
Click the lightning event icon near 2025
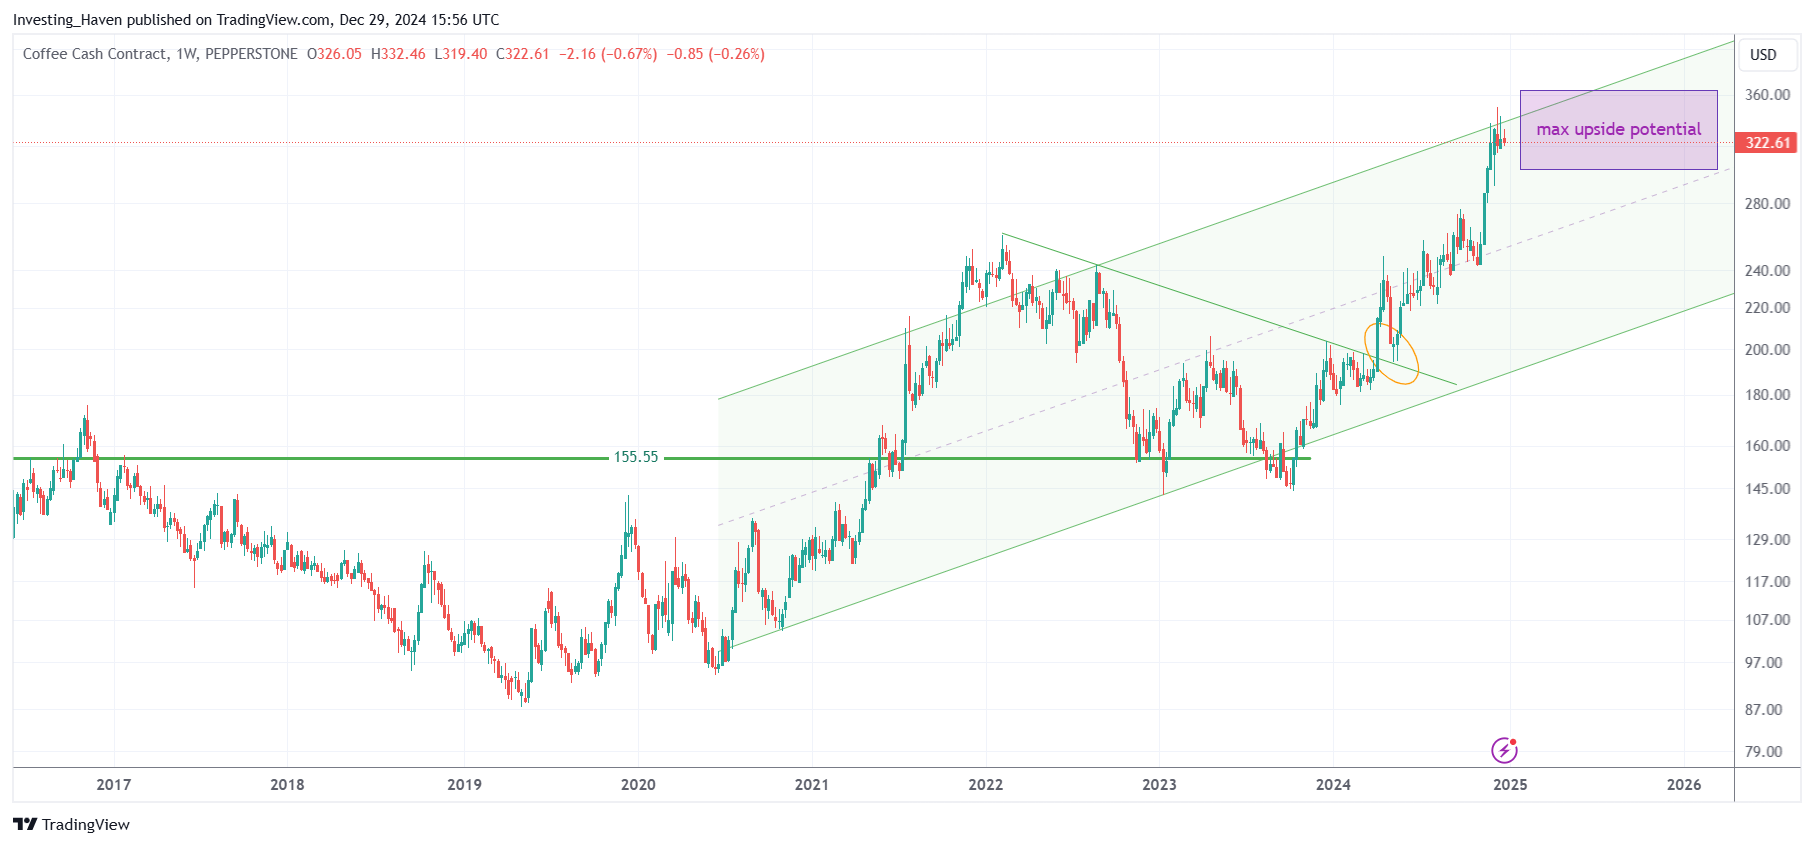coord(1504,749)
